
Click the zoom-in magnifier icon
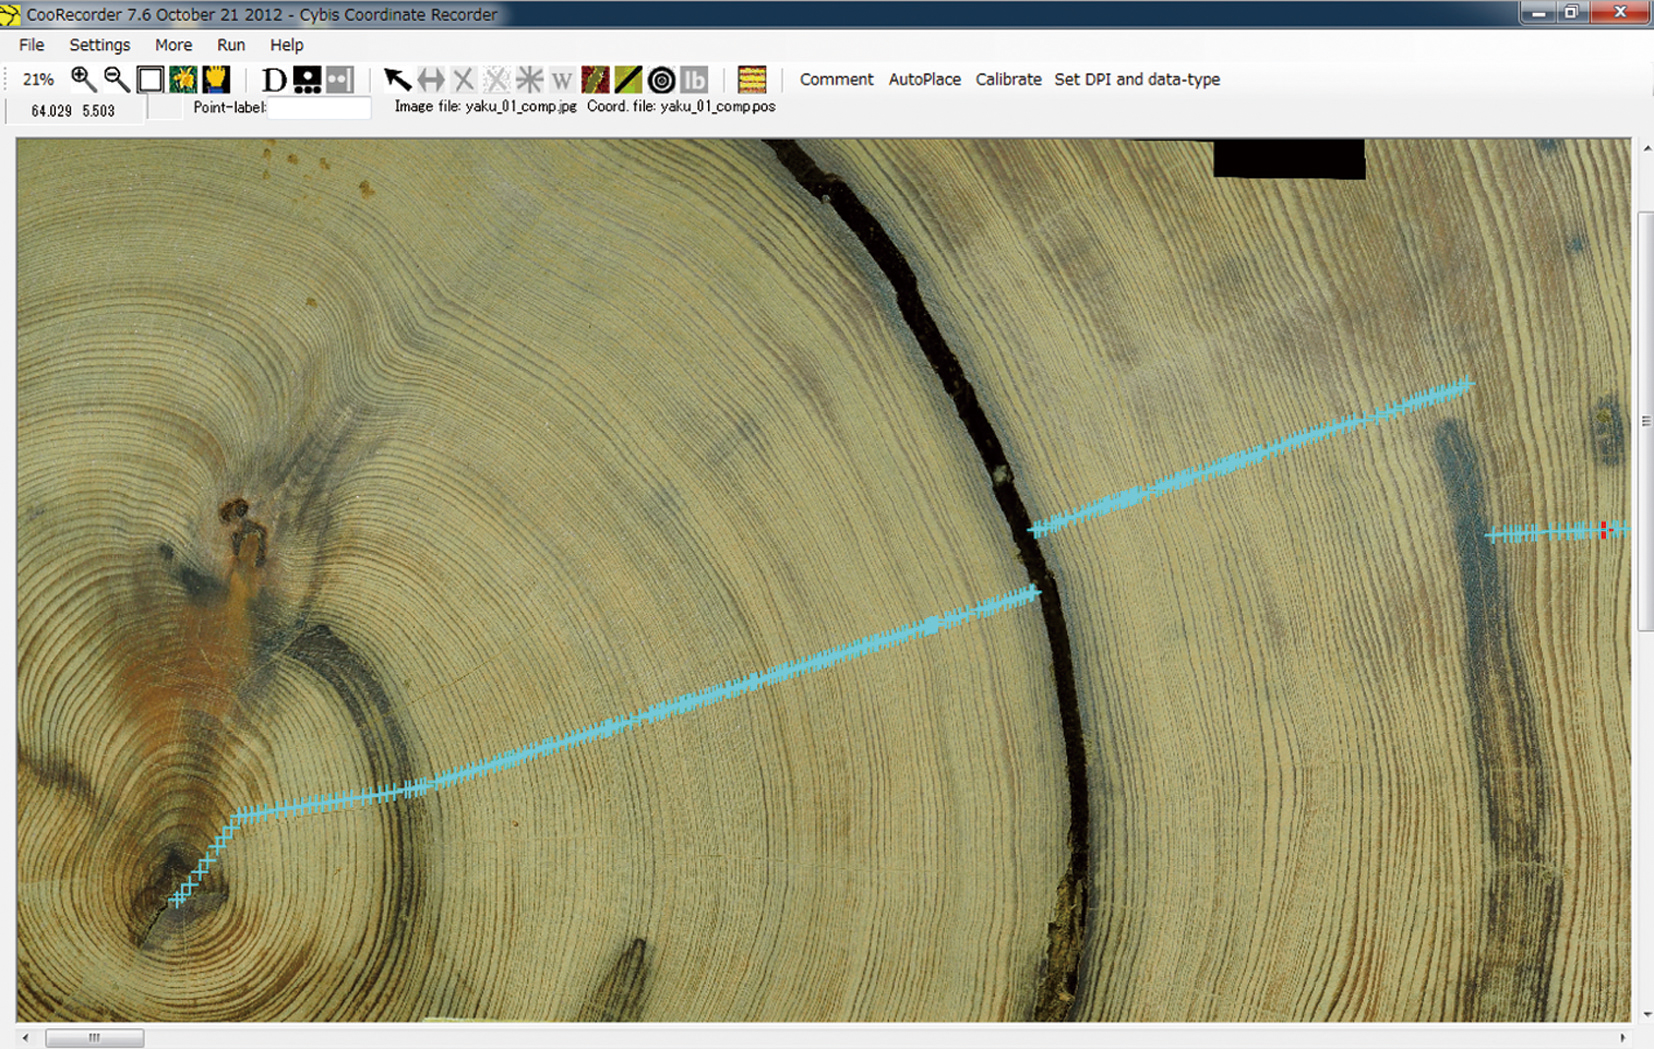click(x=83, y=79)
